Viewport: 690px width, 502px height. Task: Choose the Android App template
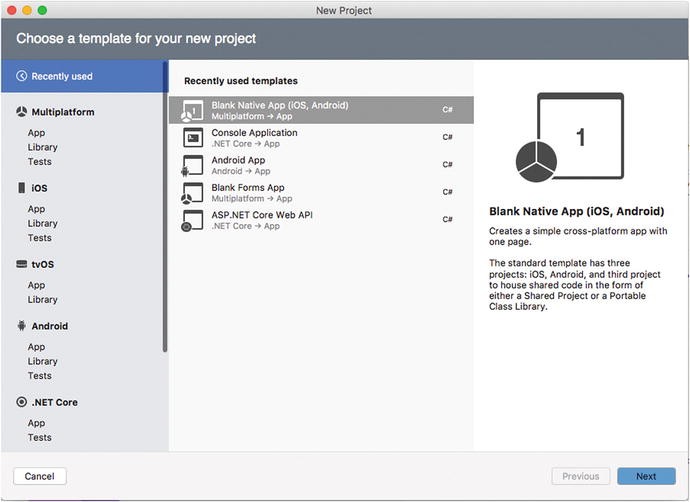(321, 165)
